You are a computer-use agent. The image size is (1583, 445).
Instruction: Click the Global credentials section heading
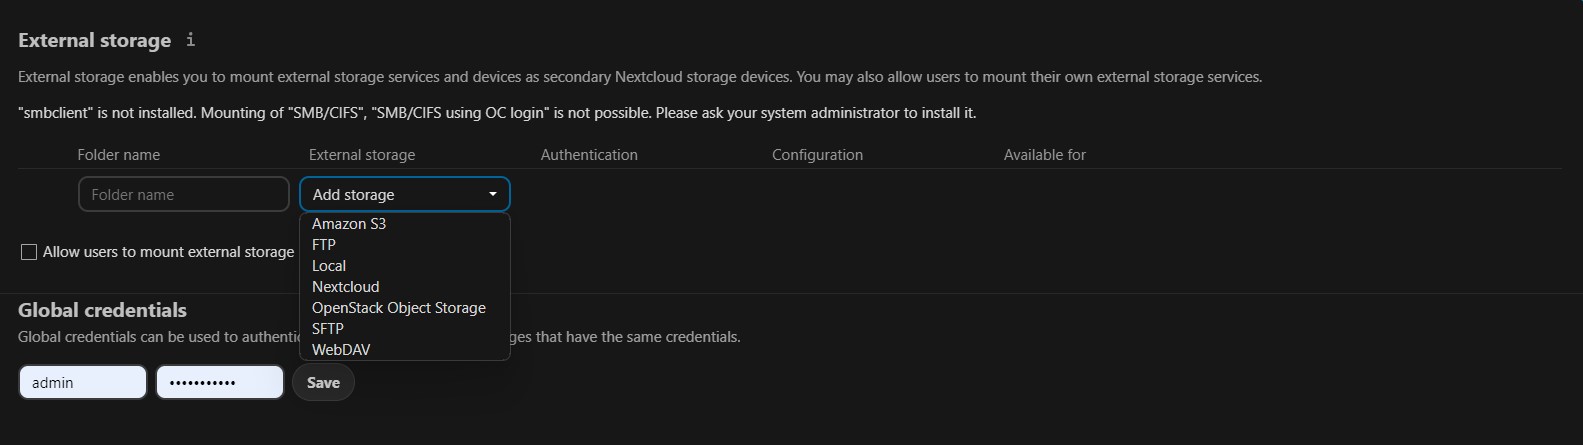102,310
